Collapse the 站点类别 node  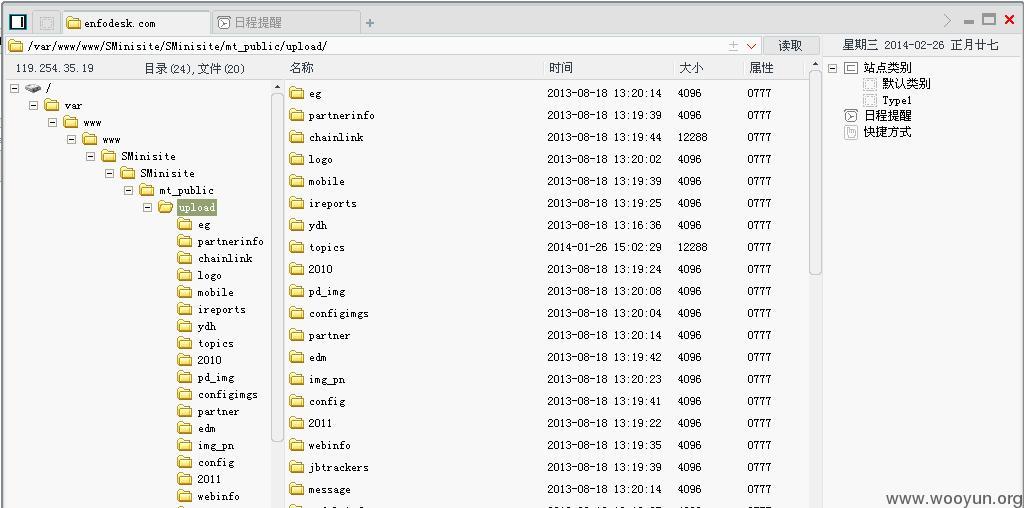tap(832, 68)
